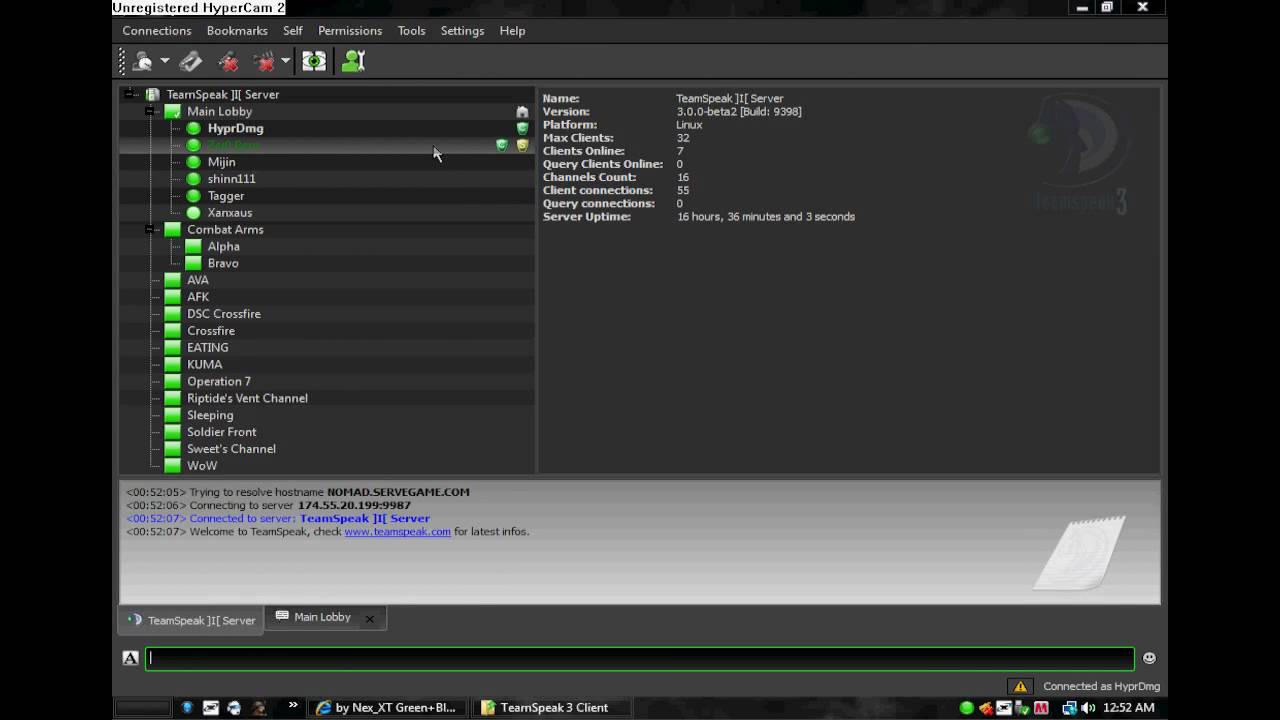The image size is (1280, 720).
Task: Open the Bookmarks menu
Action: click(237, 31)
